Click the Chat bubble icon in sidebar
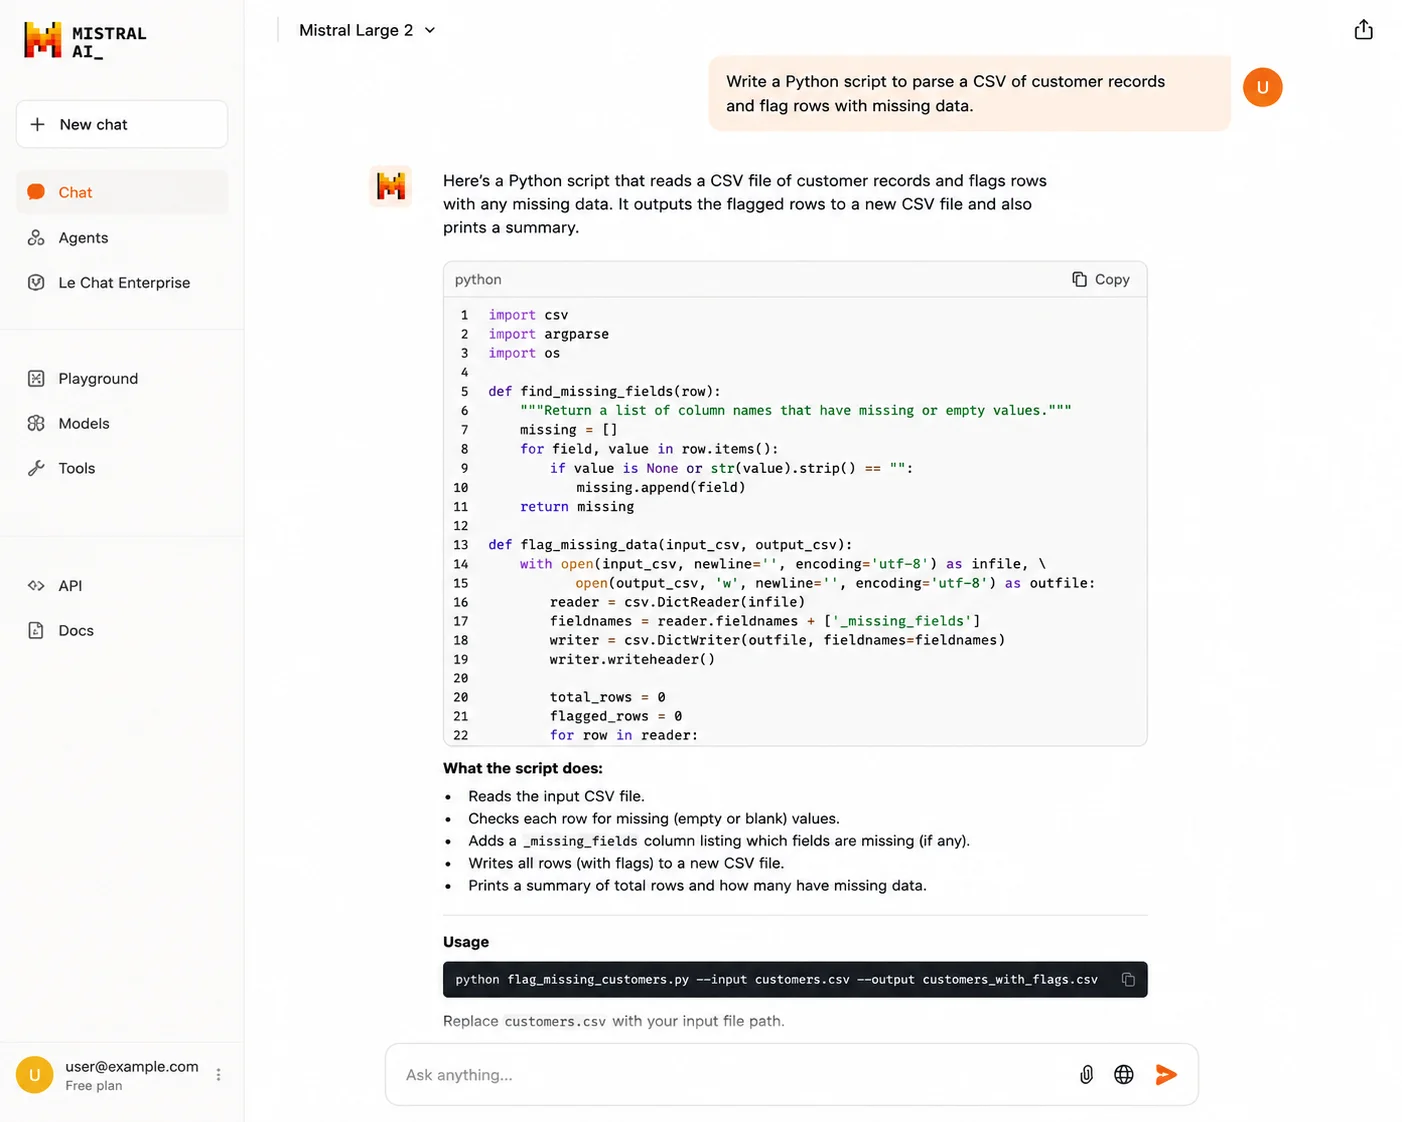 [36, 192]
